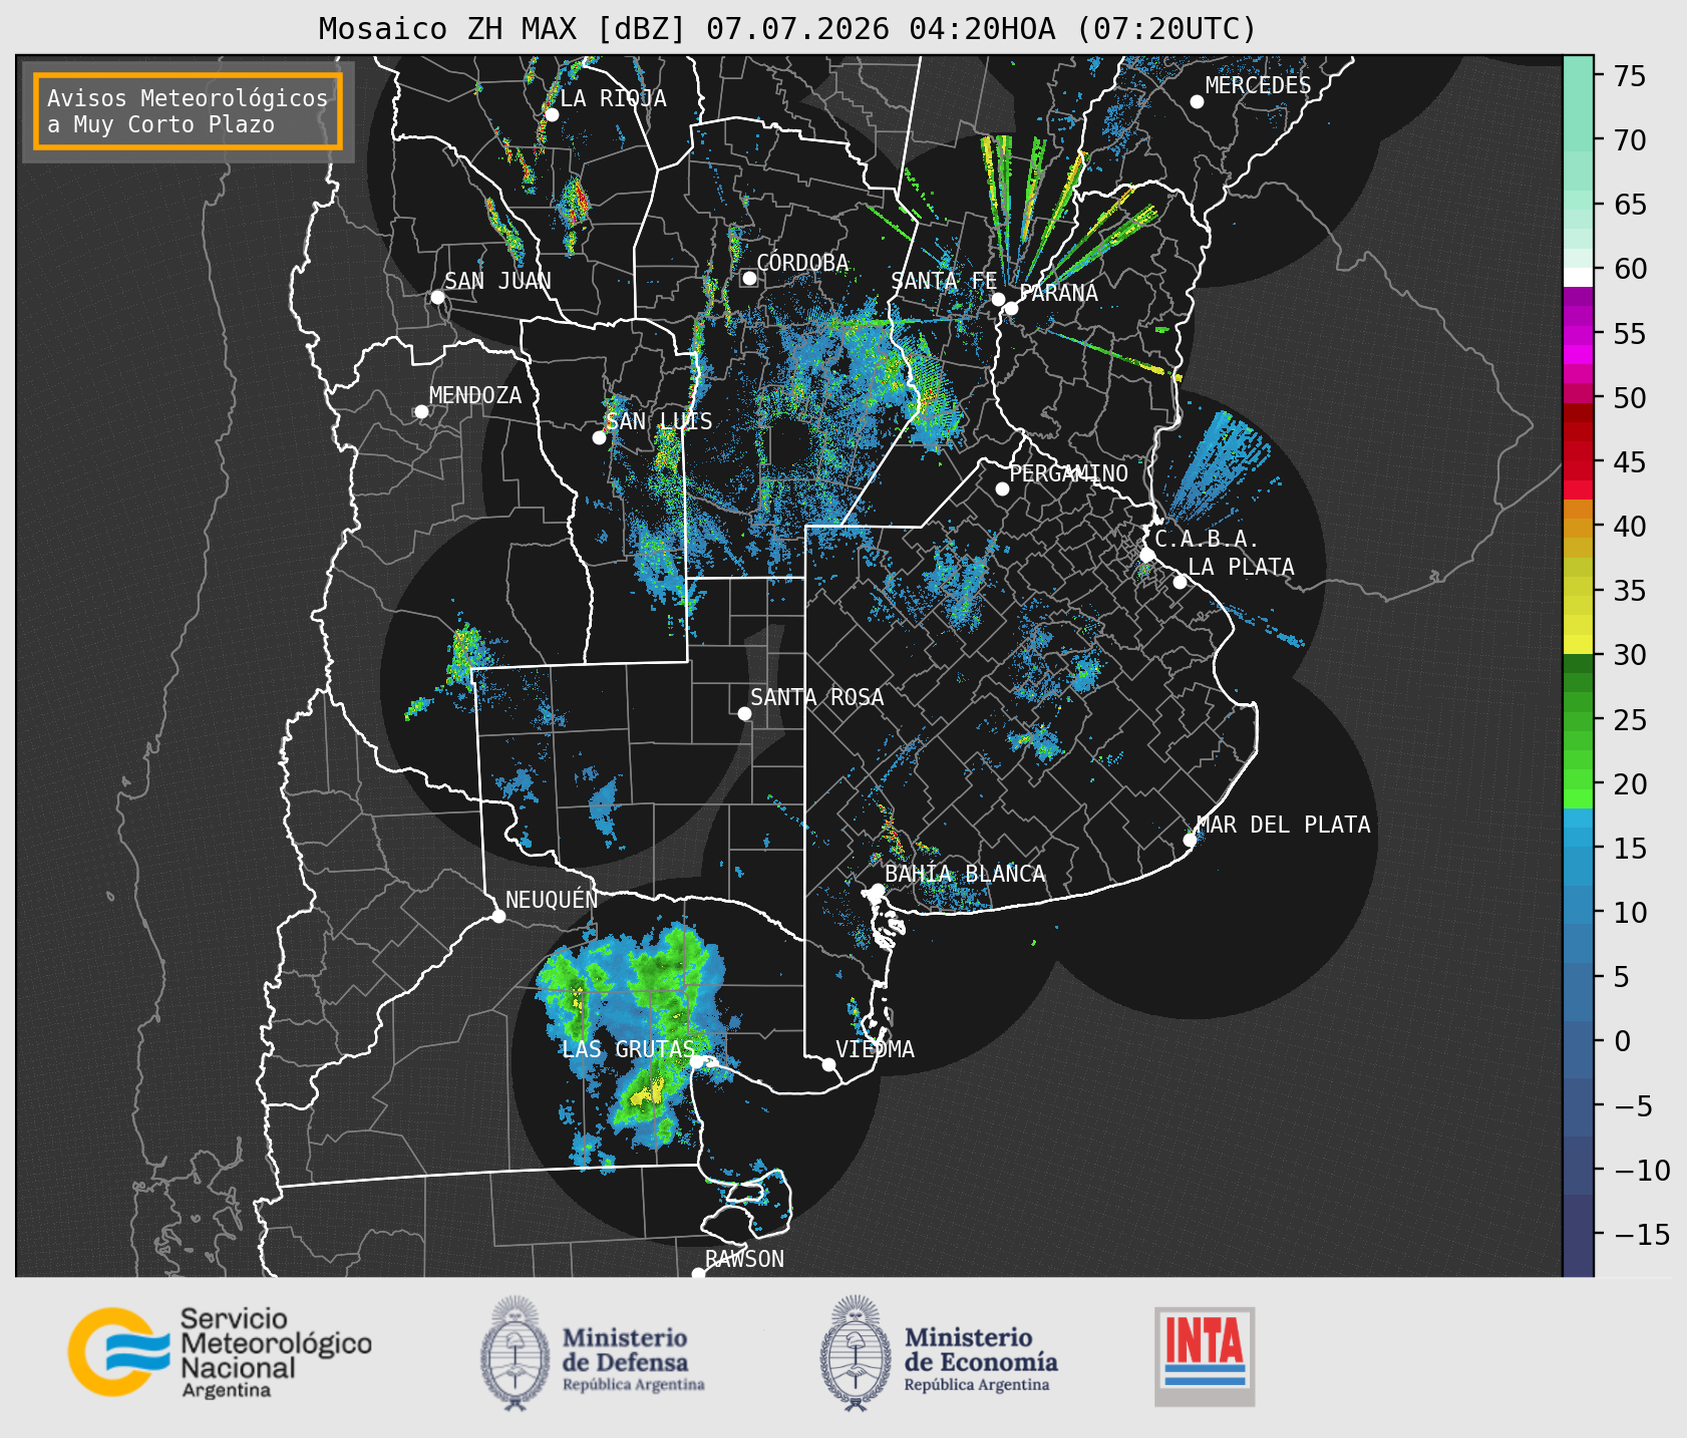Viewport: 1687px width, 1438px height.
Task: Select the SANTA ROSA city marker dot
Action: click(744, 713)
